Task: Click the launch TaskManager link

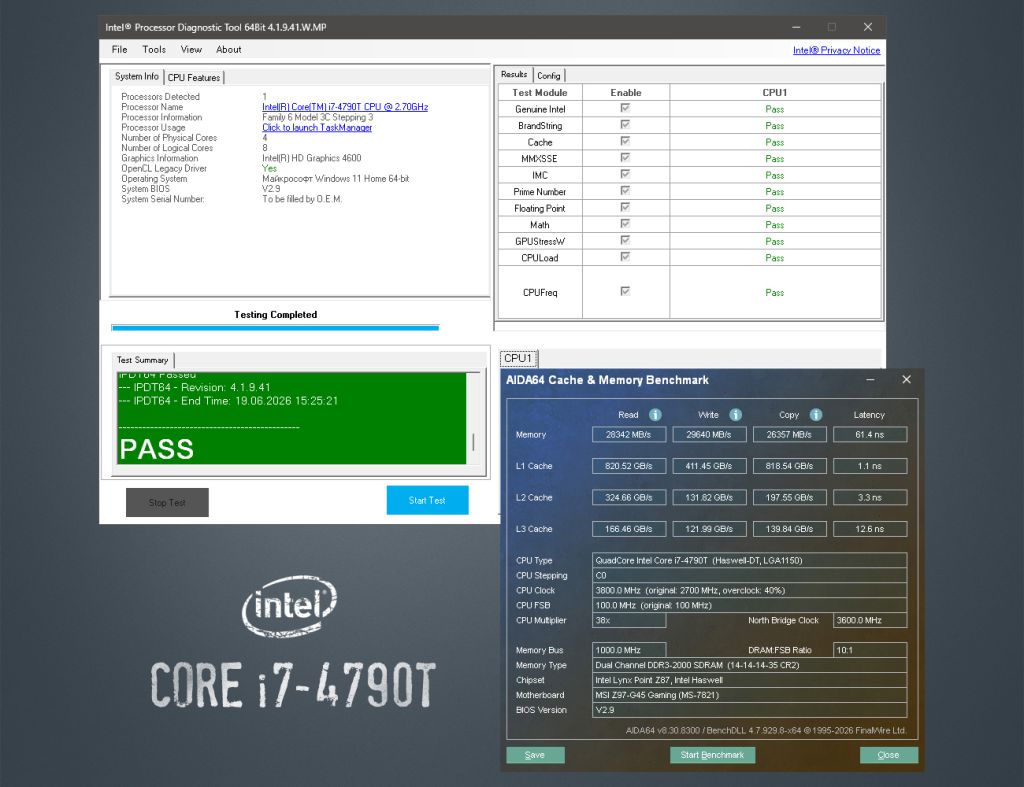Action: click(317, 127)
